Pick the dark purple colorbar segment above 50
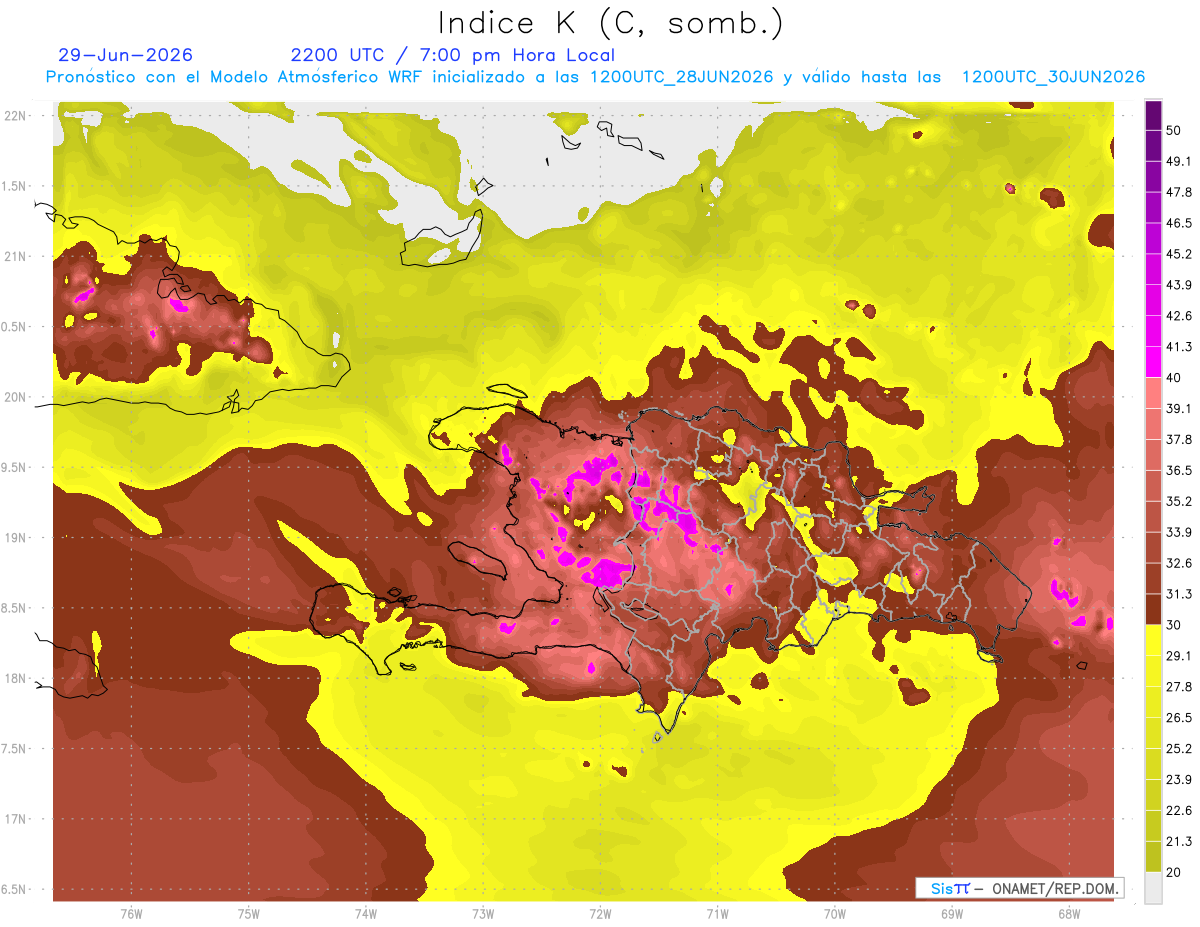Viewport: 1200px width, 927px height. 1153,115
